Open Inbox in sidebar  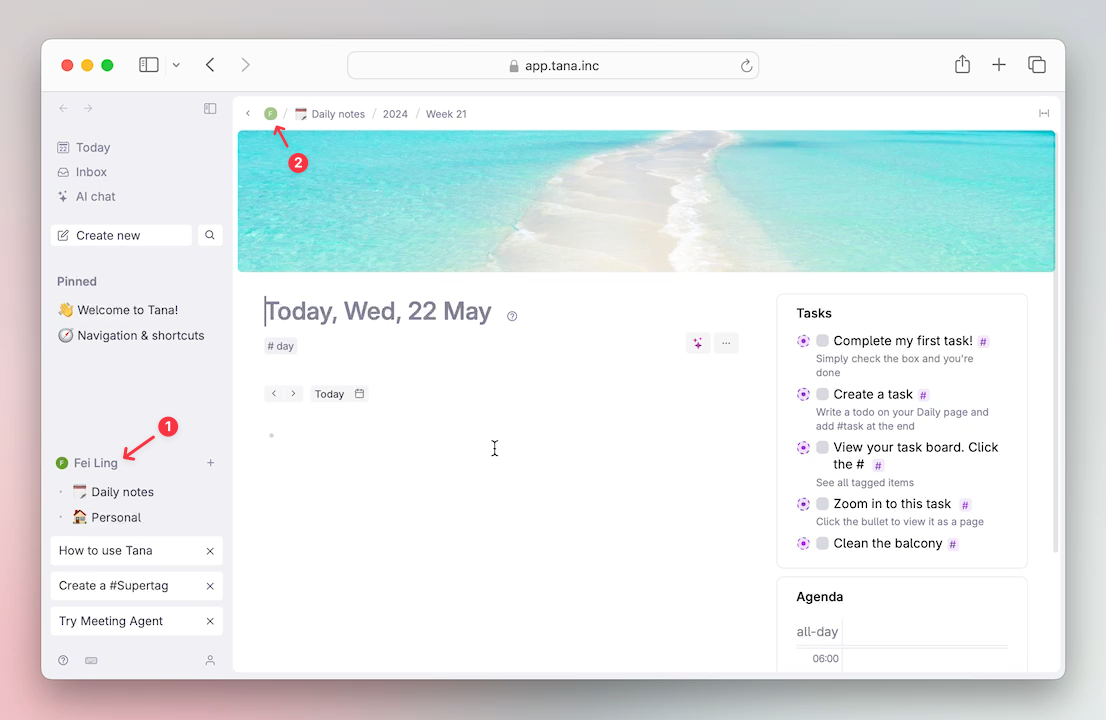(83, 172)
